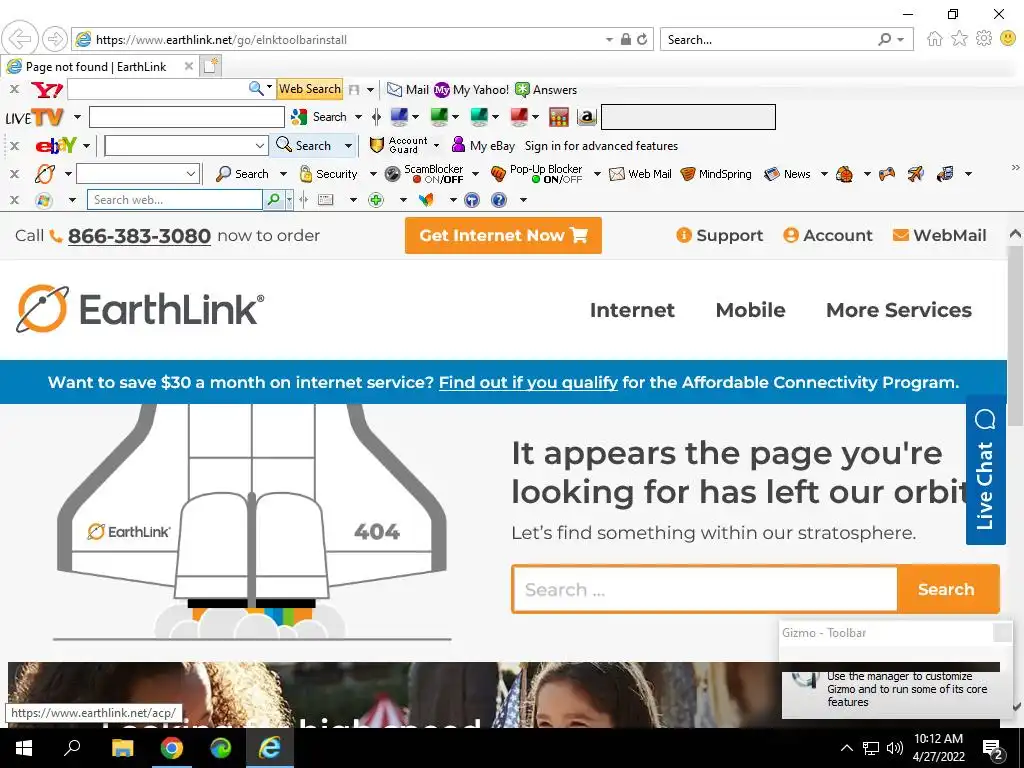Open the Windows Start menu
This screenshot has width=1024, height=768.
24,748
